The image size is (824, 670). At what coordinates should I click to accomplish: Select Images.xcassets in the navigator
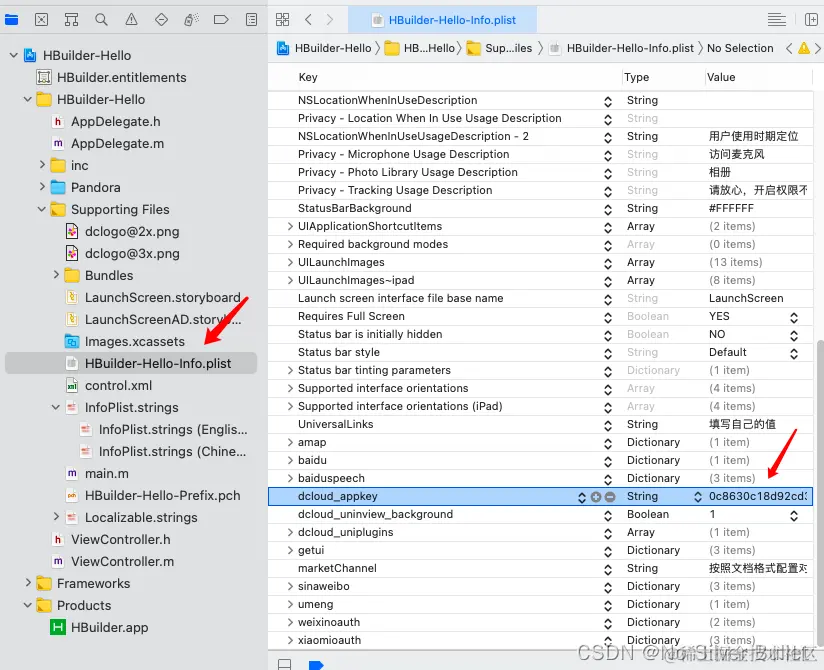135,342
